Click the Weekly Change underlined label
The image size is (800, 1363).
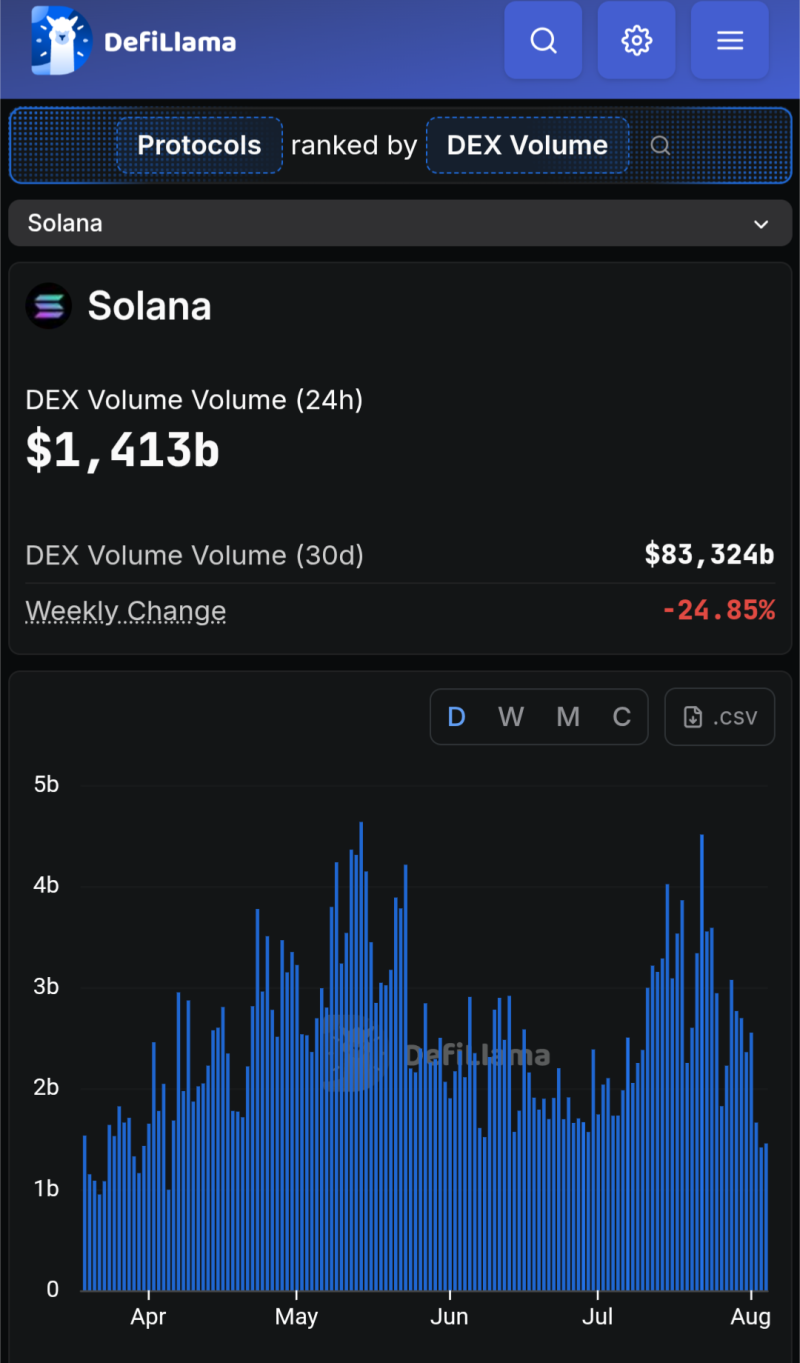[x=126, y=611]
